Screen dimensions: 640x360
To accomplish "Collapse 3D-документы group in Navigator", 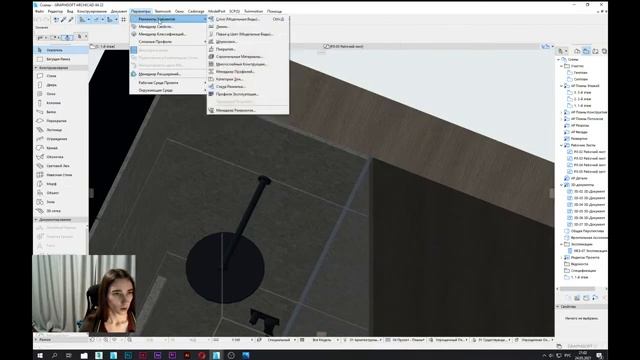I will pos(562,185).
